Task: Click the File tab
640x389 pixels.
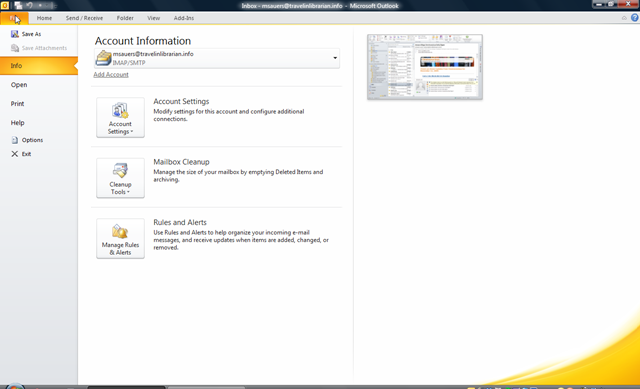Action: click(14, 18)
